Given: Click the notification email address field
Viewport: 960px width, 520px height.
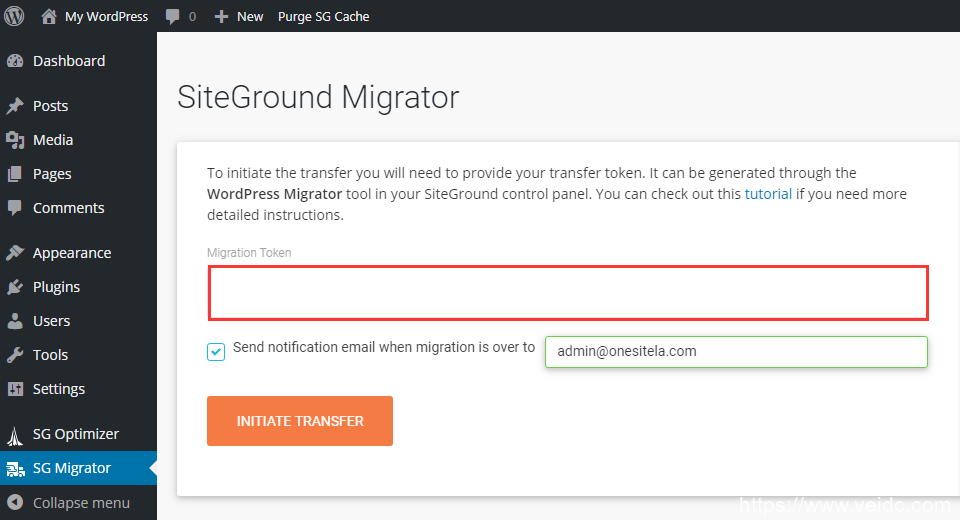Looking at the screenshot, I should (x=736, y=352).
